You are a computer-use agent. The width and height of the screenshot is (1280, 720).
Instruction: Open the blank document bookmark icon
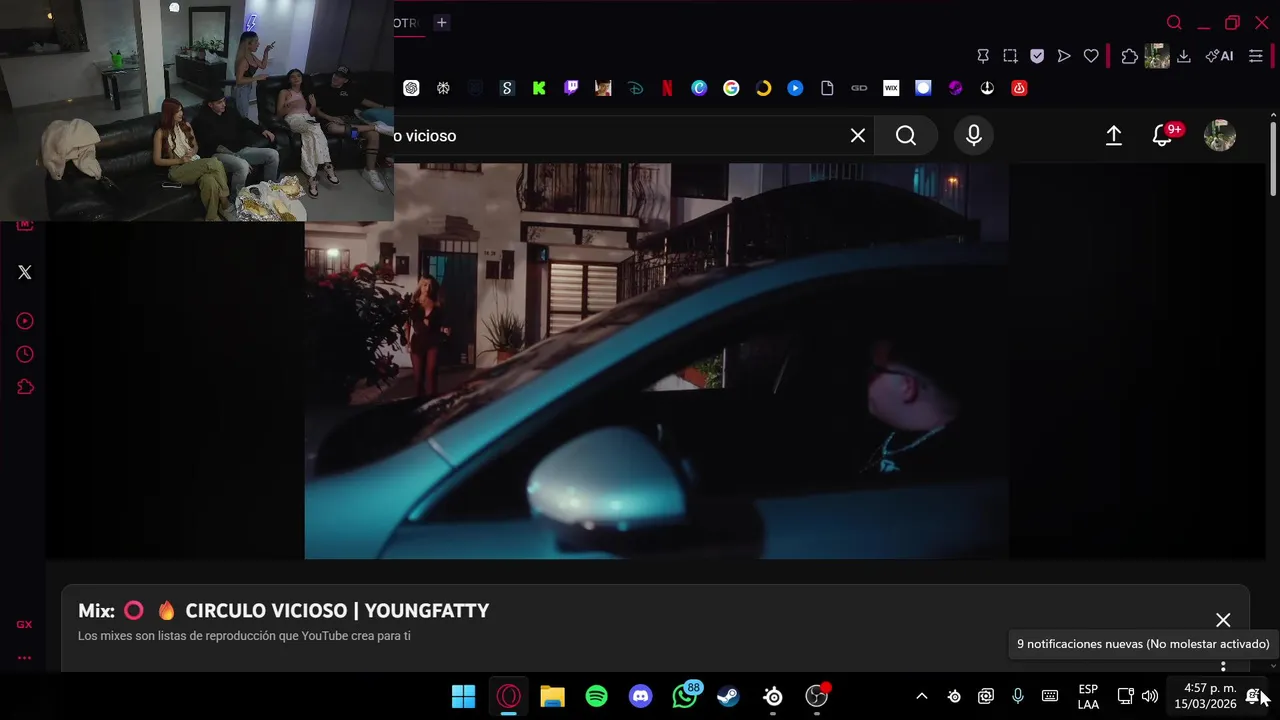[827, 88]
